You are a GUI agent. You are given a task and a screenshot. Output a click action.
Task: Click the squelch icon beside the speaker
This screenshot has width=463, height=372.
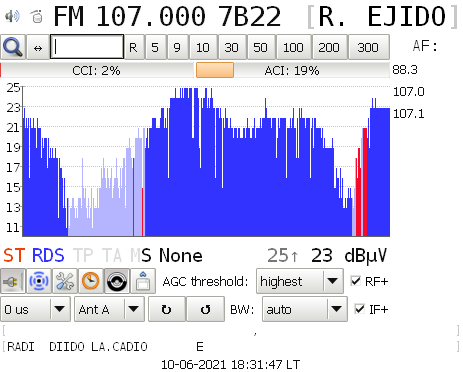click(37, 16)
